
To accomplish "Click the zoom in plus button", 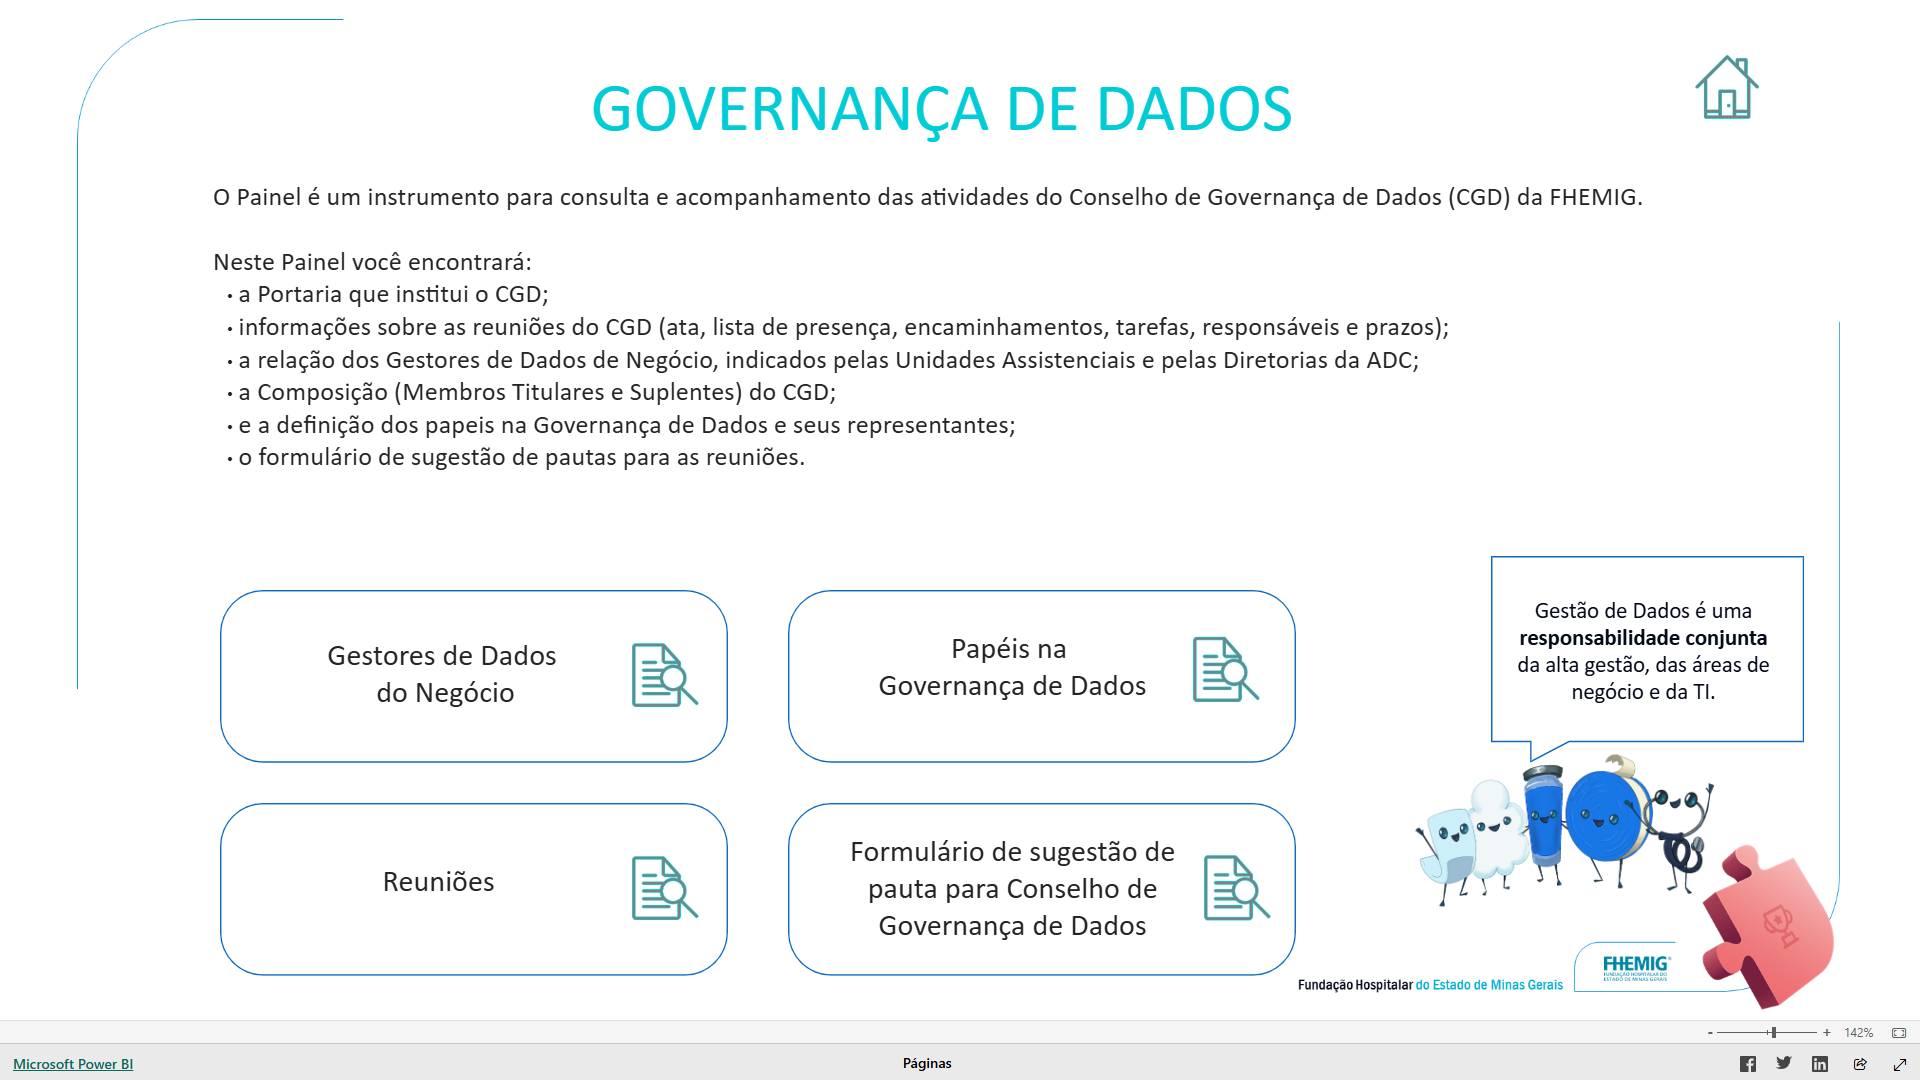I will click(x=1827, y=1033).
